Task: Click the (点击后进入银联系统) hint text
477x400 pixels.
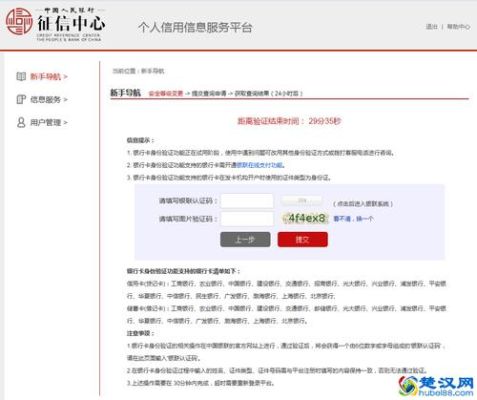Action: click(x=363, y=204)
